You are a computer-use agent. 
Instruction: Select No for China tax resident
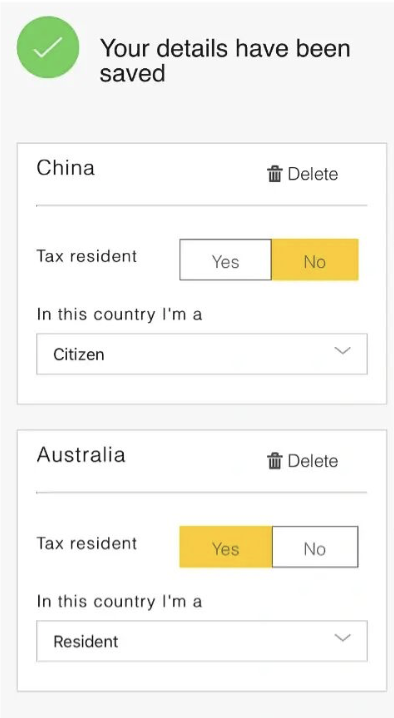click(x=315, y=260)
